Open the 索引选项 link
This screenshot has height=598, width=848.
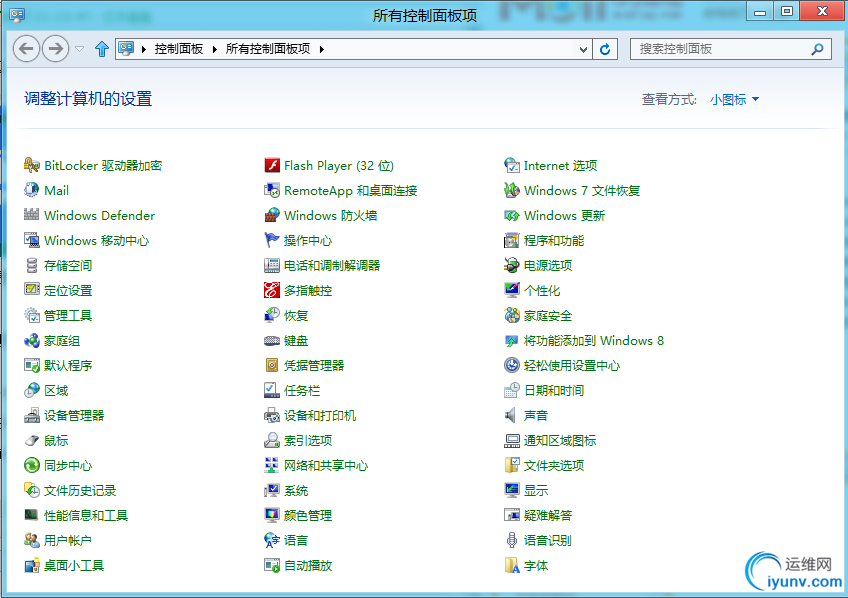308,441
